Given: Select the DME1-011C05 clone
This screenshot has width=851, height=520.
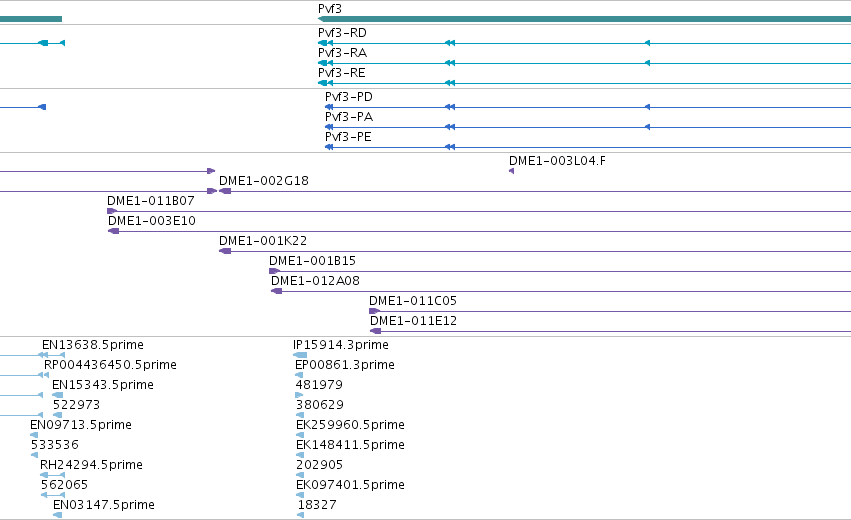Looking at the screenshot, I should (x=413, y=301).
